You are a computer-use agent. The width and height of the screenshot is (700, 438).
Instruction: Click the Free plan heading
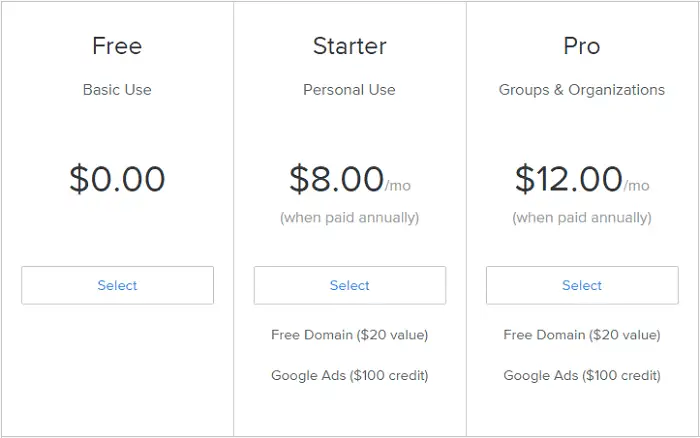coord(117,46)
